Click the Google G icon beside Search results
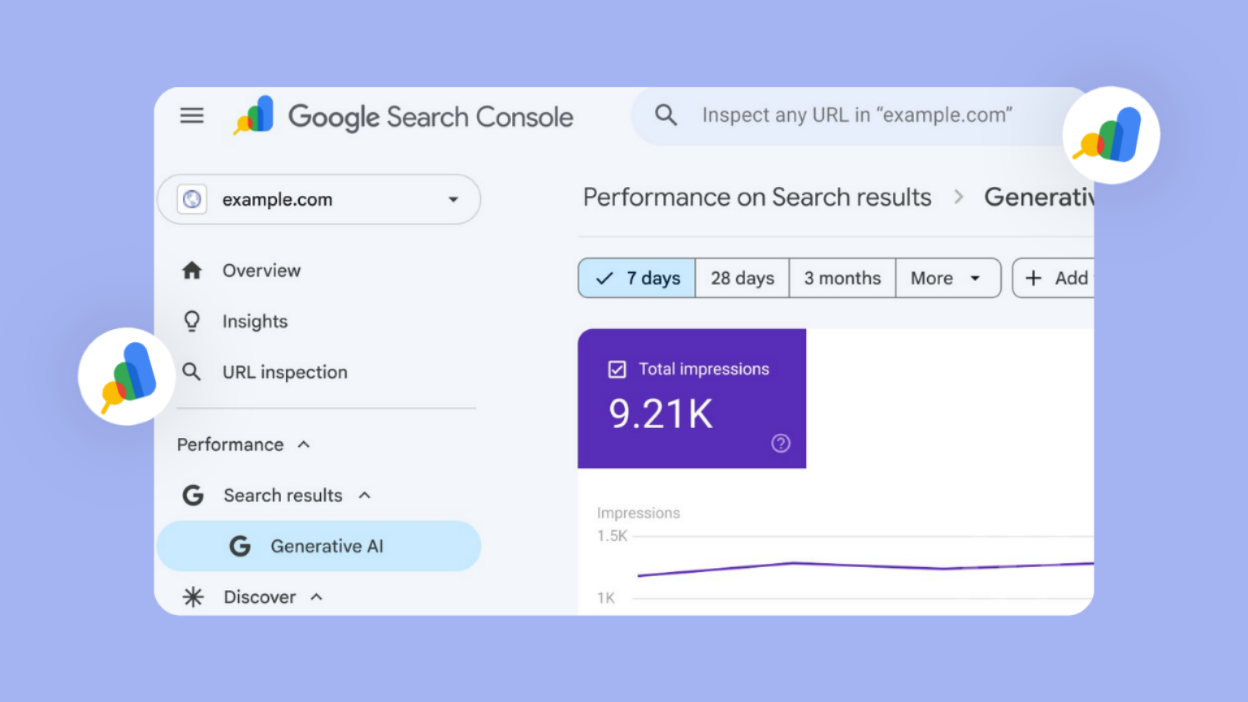1248x702 pixels. [x=193, y=495]
